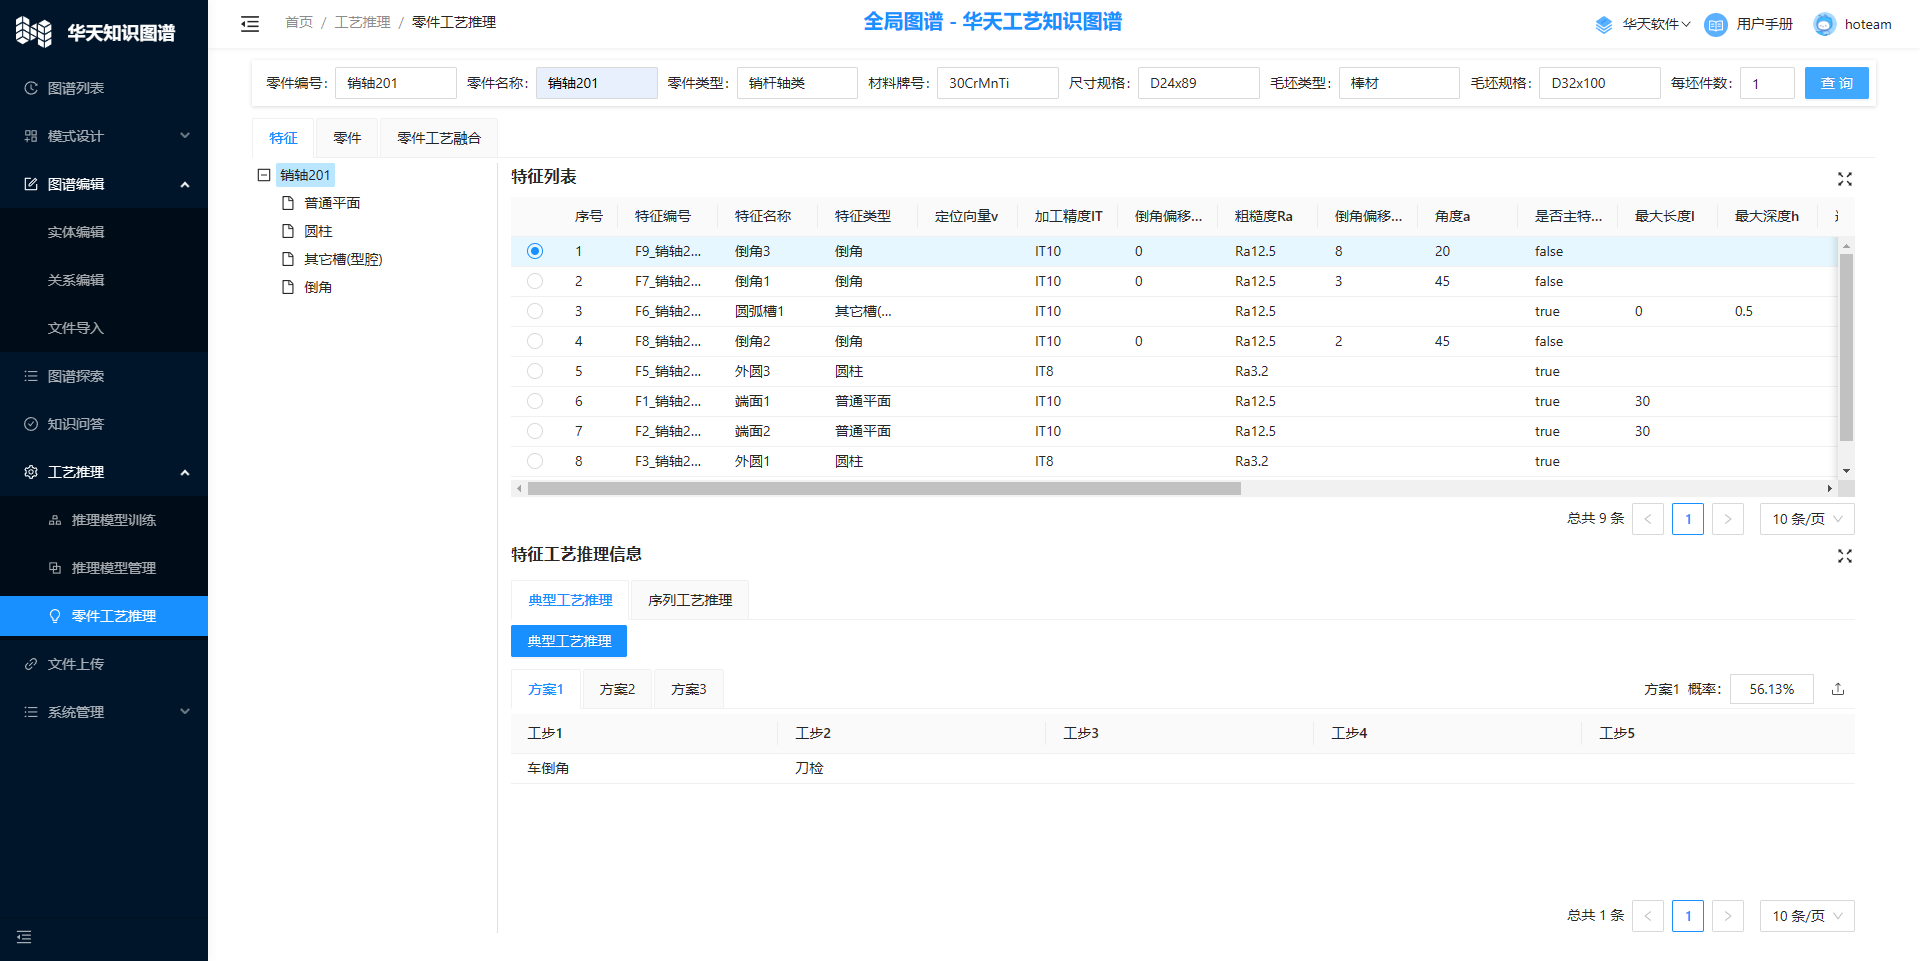Select radio button for row 2 倒角1

tap(535, 282)
